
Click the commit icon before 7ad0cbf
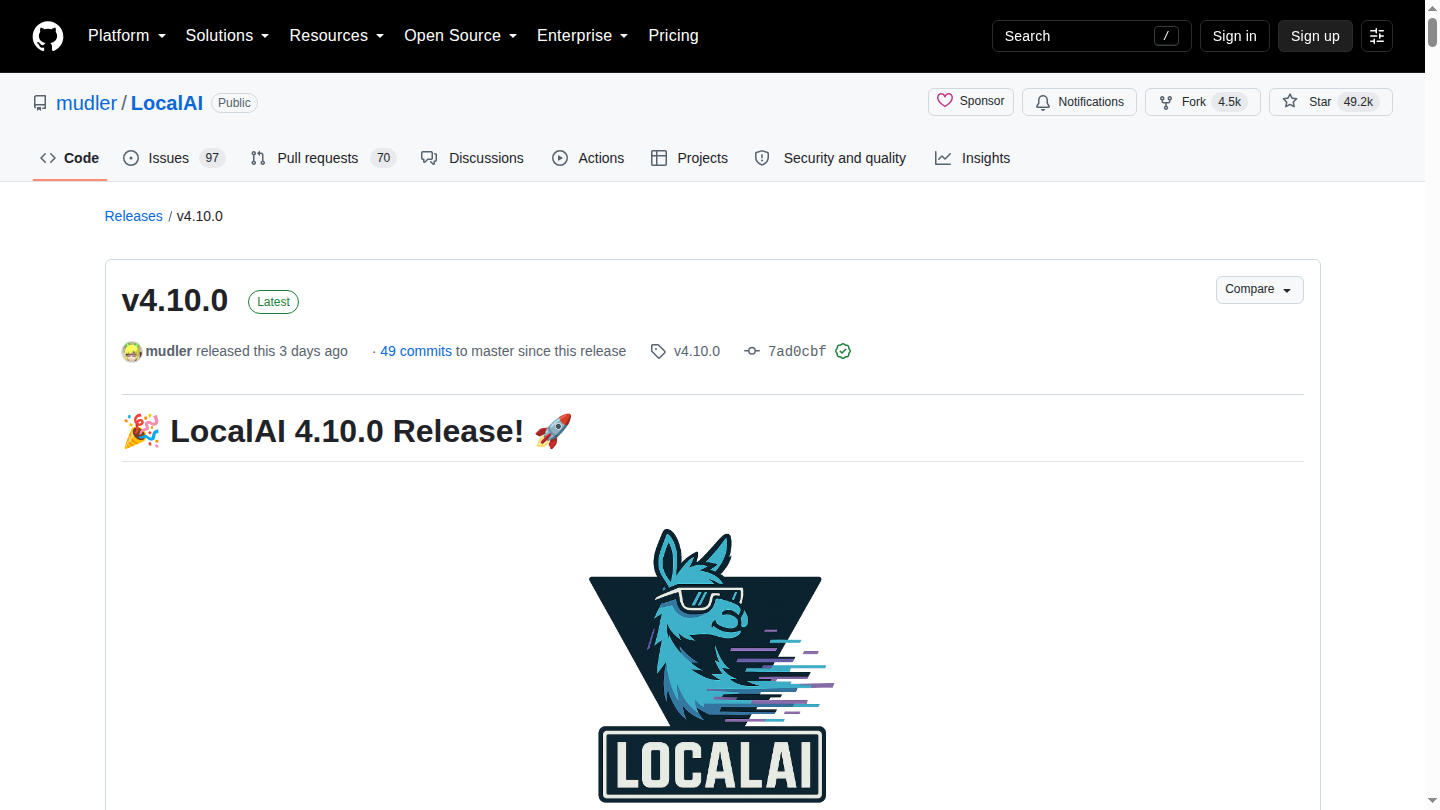tap(752, 351)
